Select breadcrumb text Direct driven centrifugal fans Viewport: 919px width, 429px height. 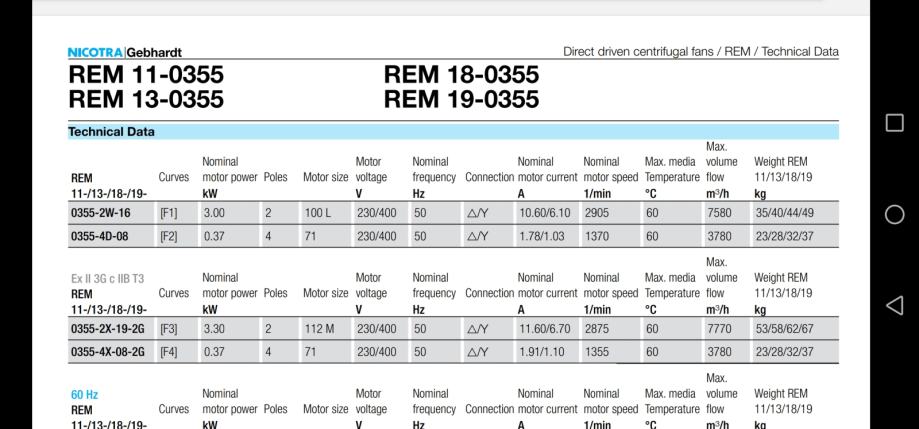click(x=638, y=52)
